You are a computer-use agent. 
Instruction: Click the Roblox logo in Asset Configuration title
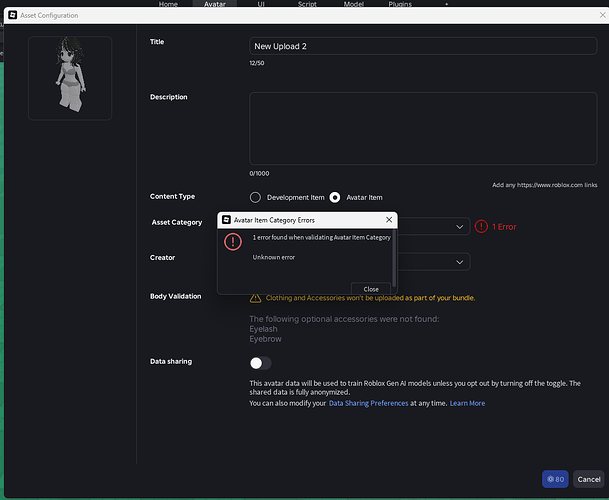(x=12, y=15)
